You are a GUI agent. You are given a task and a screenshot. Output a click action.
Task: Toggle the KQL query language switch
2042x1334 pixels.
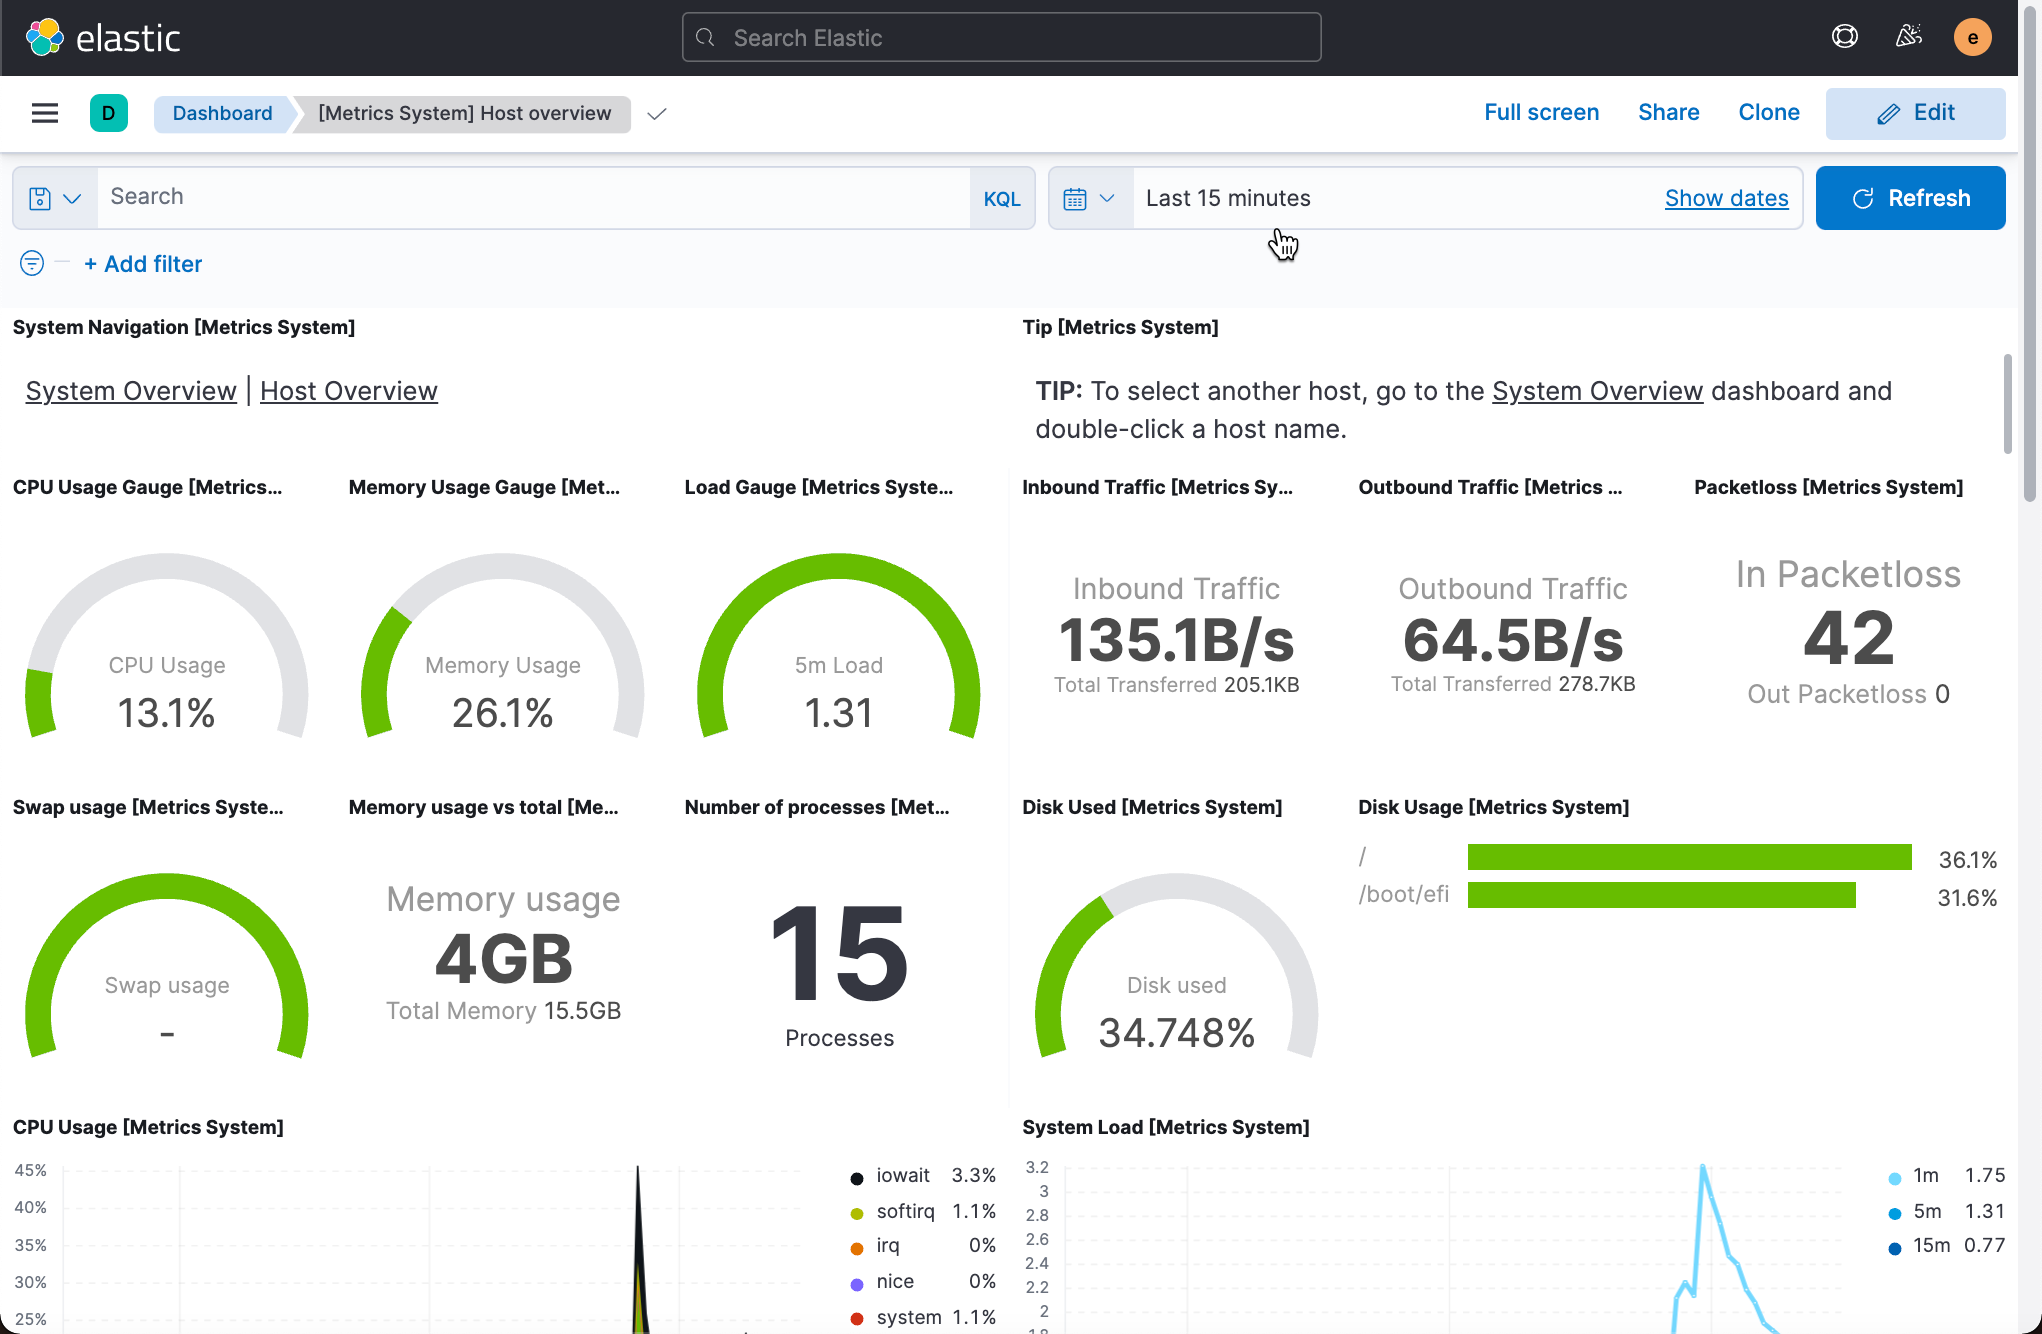tap(1002, 197)
